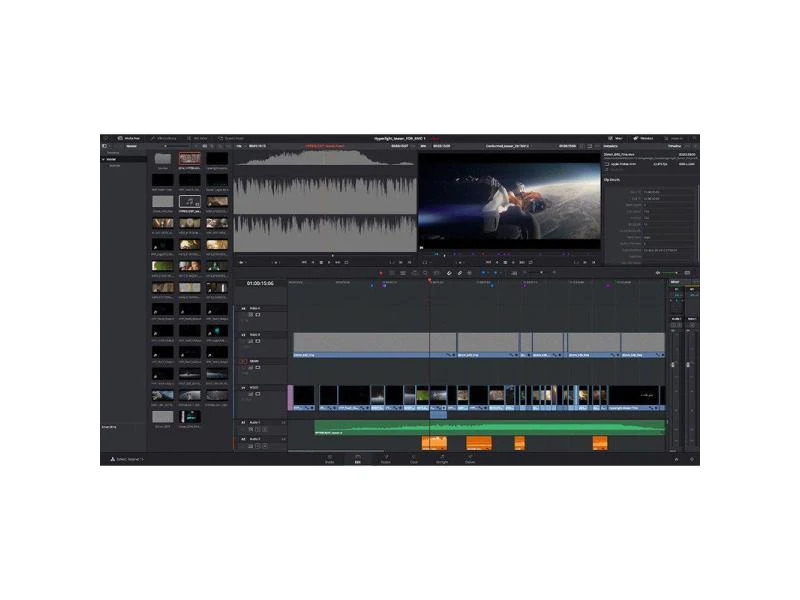Switch to the Deliver page tab

[470, 459]
